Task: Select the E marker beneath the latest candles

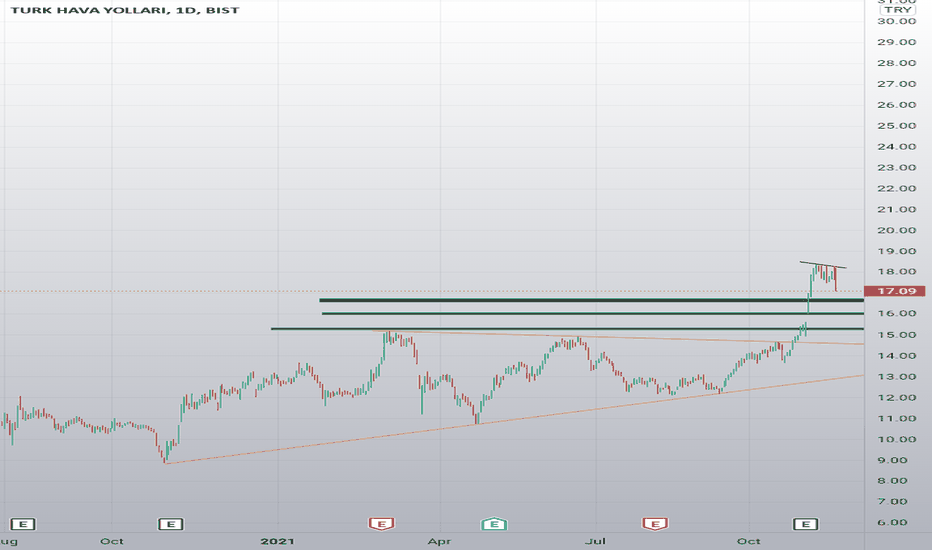Action: [806, 524]
